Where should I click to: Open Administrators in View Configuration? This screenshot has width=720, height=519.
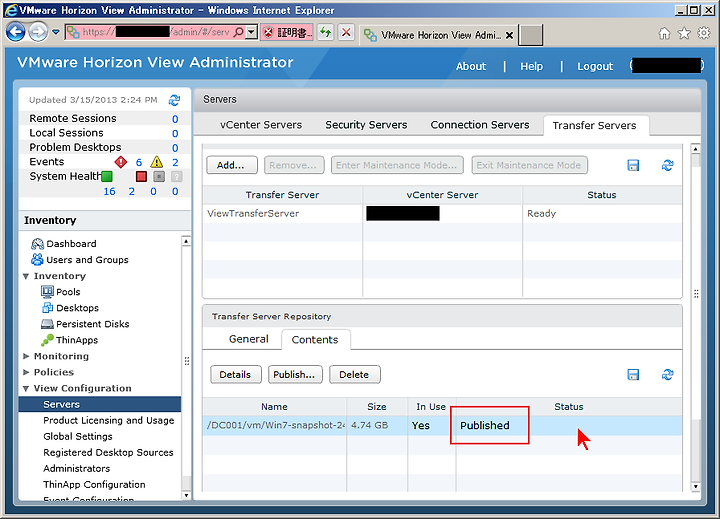click(x=77, y=469)
